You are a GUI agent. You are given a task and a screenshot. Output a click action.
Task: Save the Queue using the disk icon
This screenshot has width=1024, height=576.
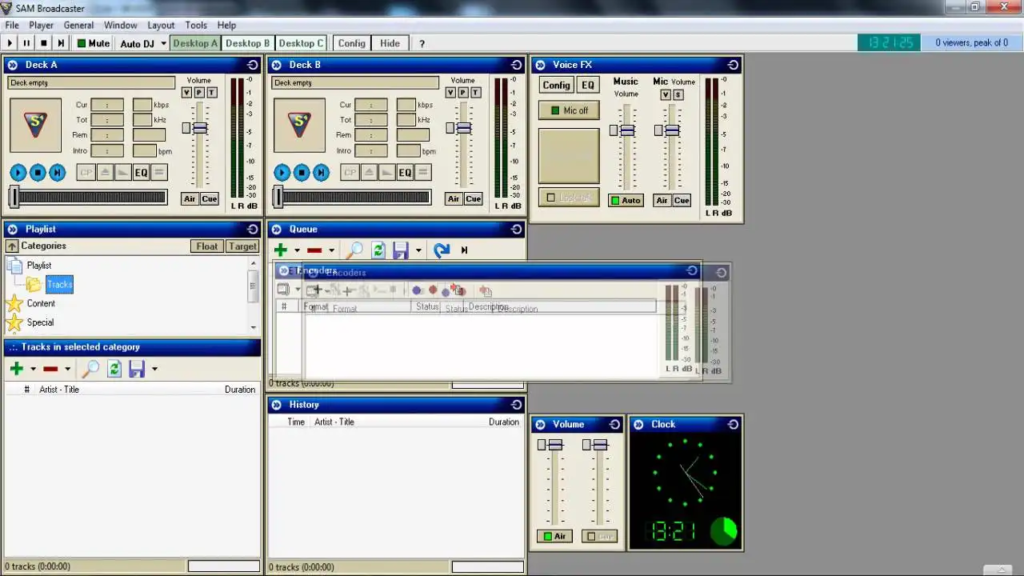pyautogui.click(x=400, y=250)
